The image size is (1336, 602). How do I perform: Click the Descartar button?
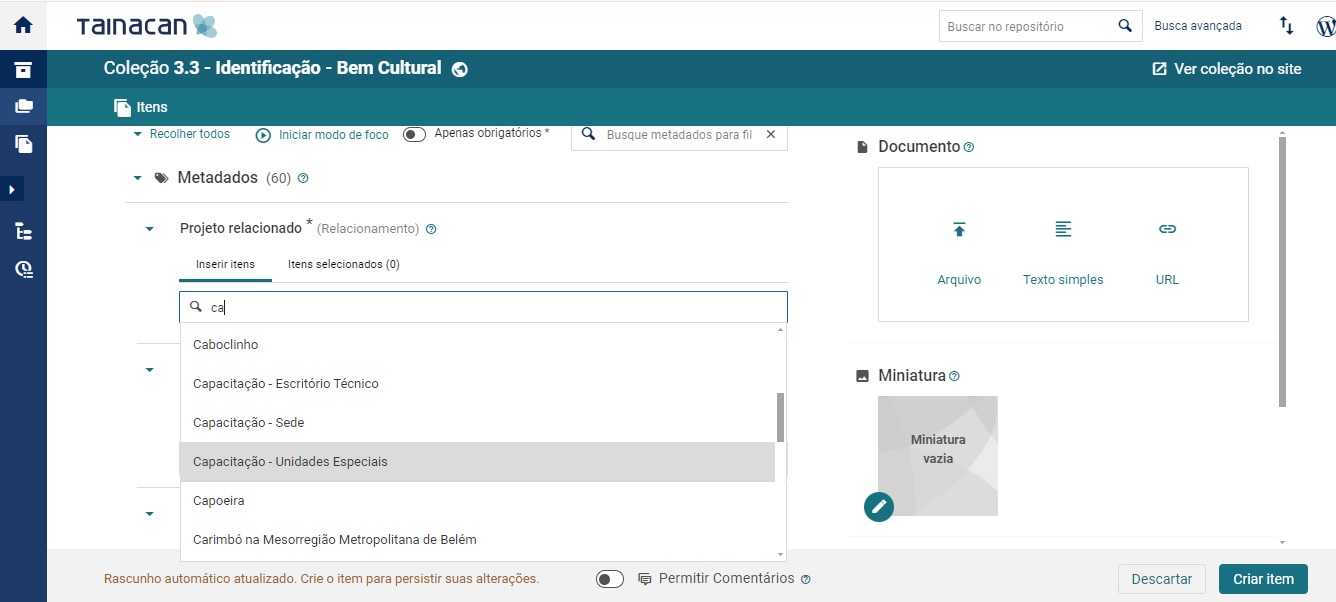[1162, 579]
